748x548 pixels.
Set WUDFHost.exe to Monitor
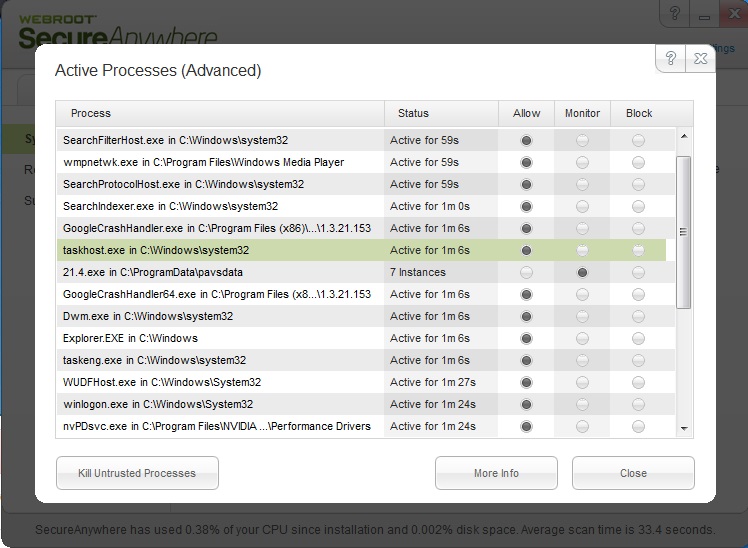(x=582, y=382)
